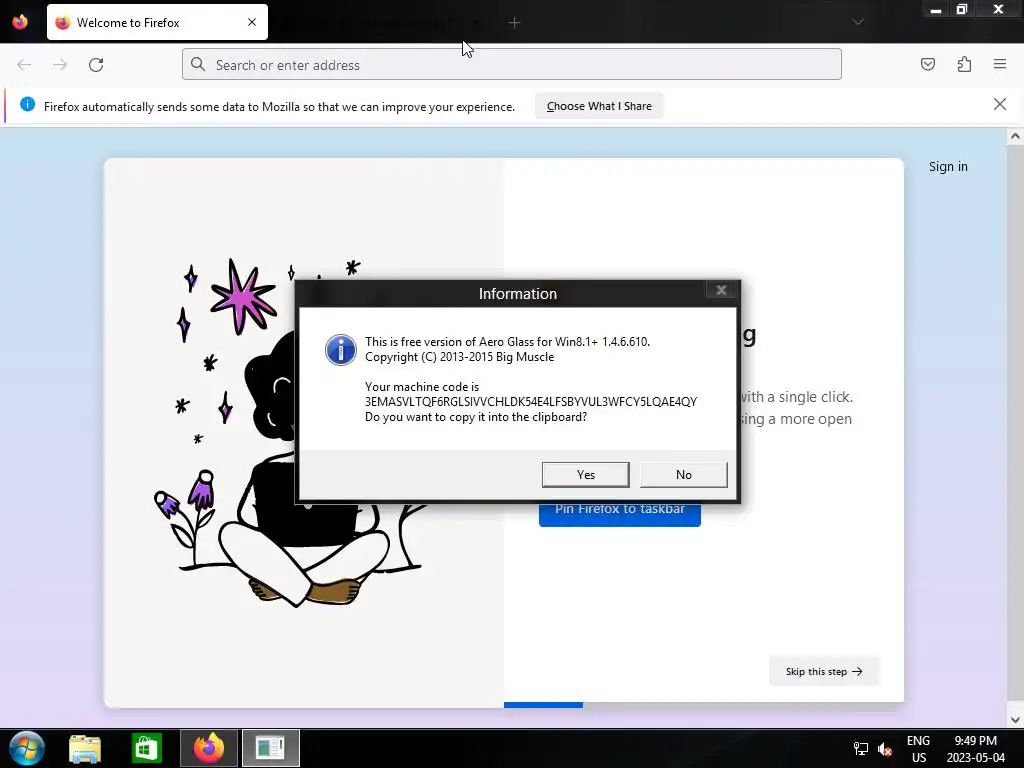
Task: Dismiss the Mozilla data notification bar
Action: 999,104
